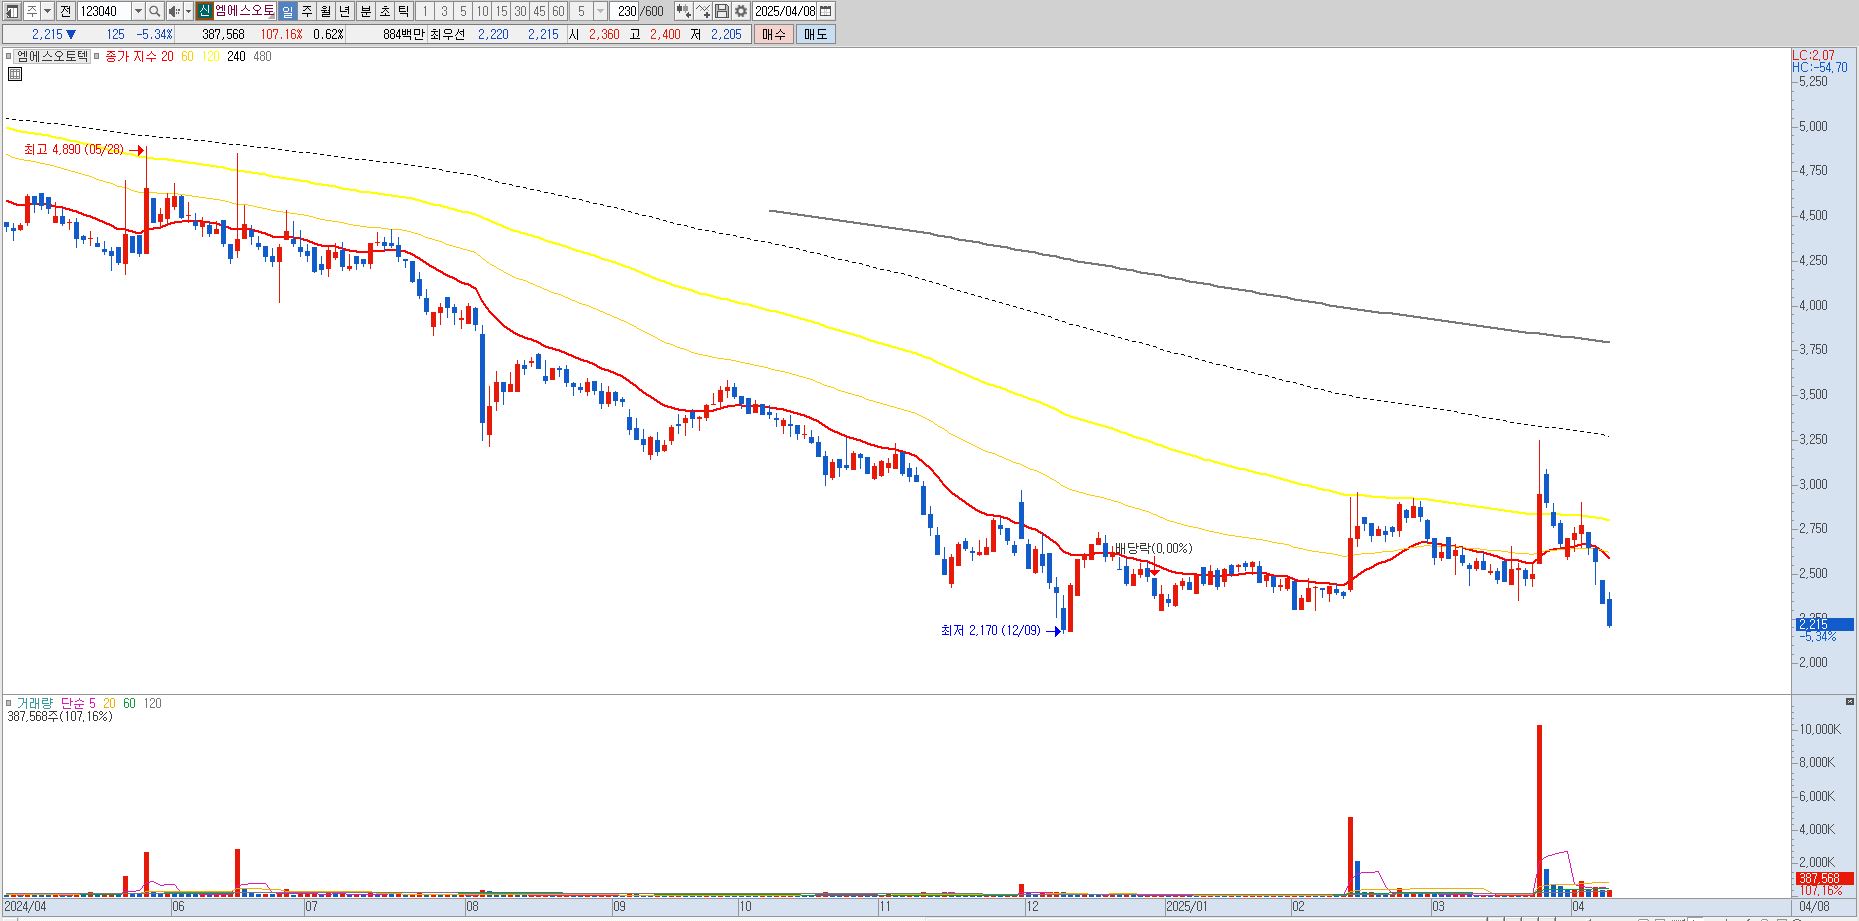1859x921 pixels.
Task: Select the 3-minute interval button
Action: point(444,11)
